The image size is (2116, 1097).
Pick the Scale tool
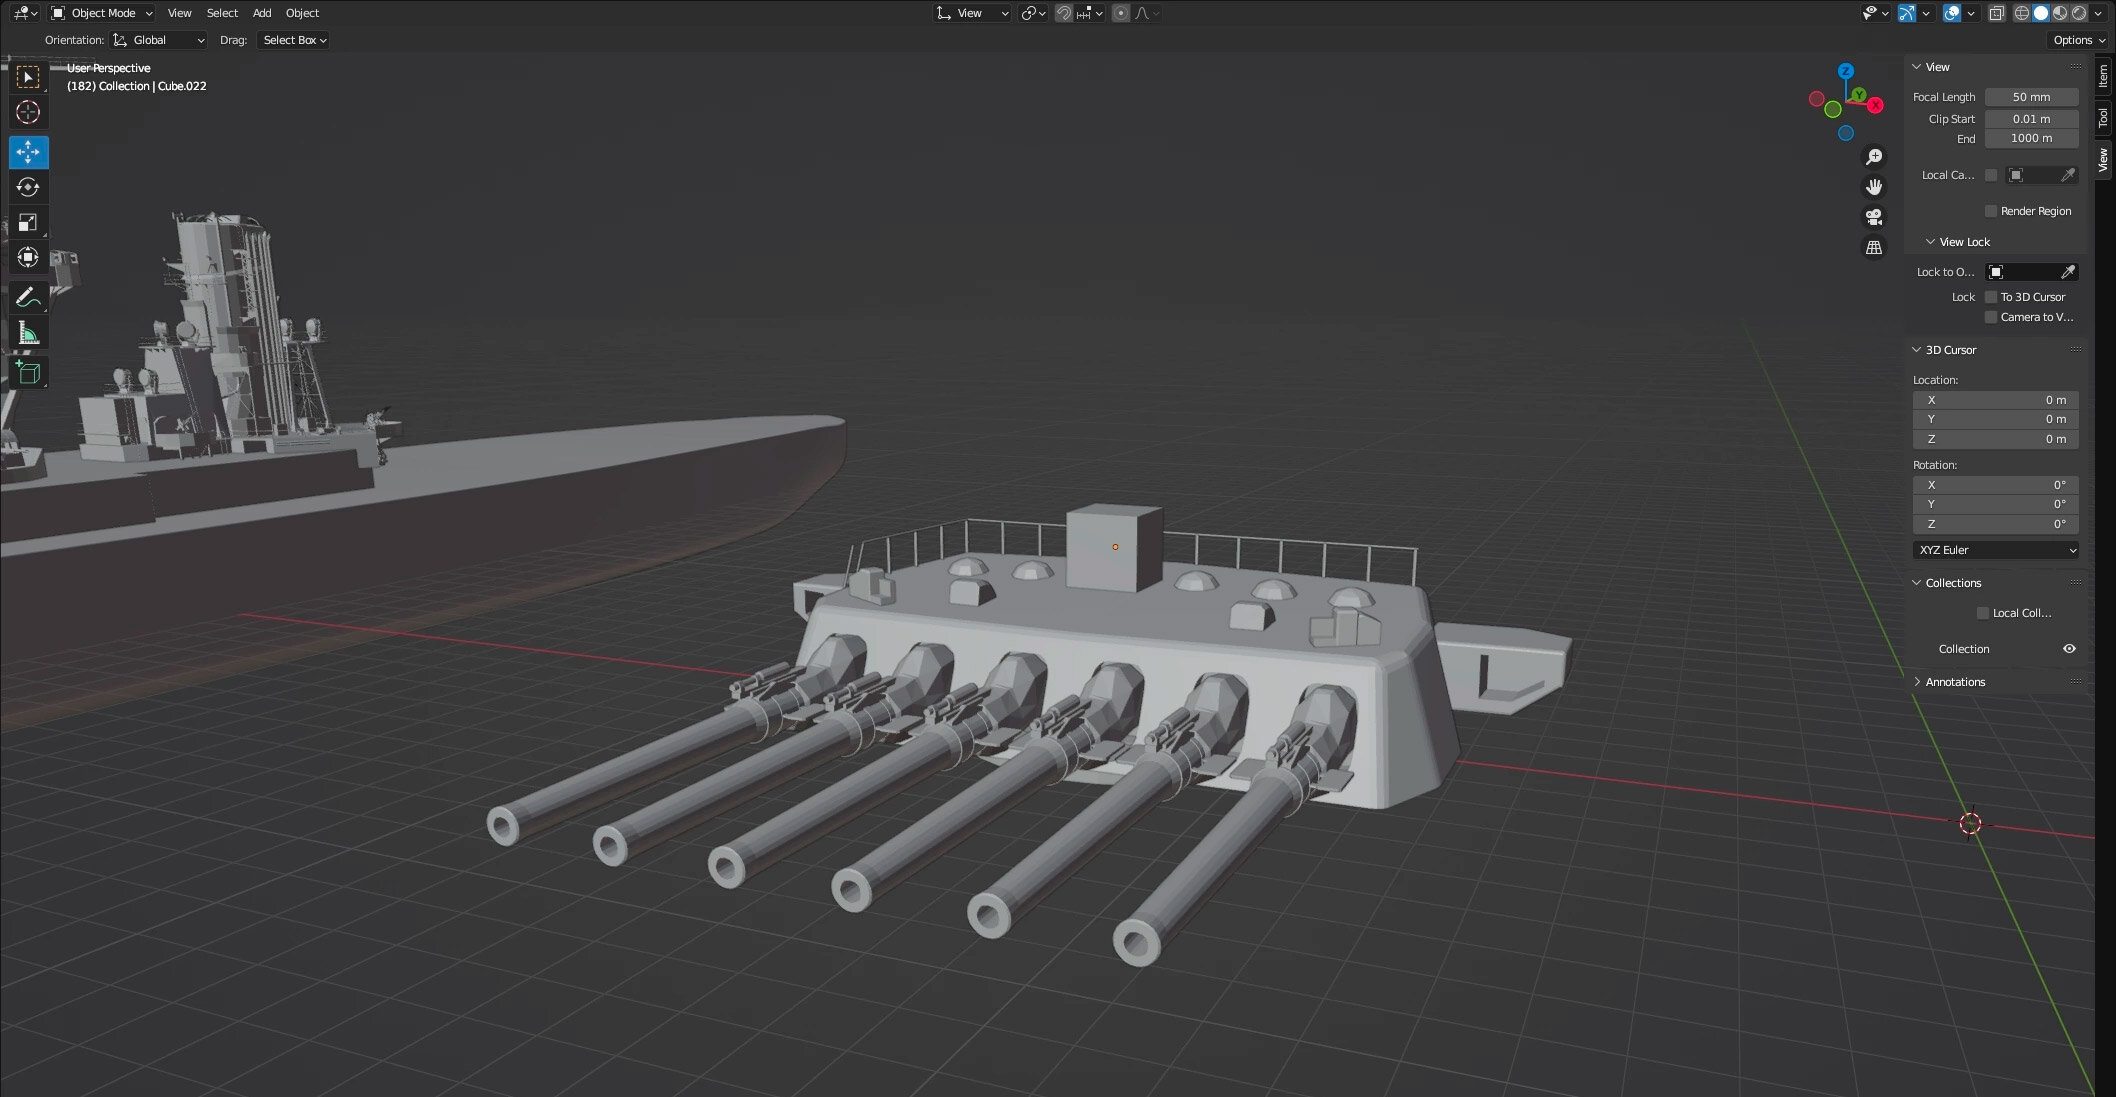point(28,222)
